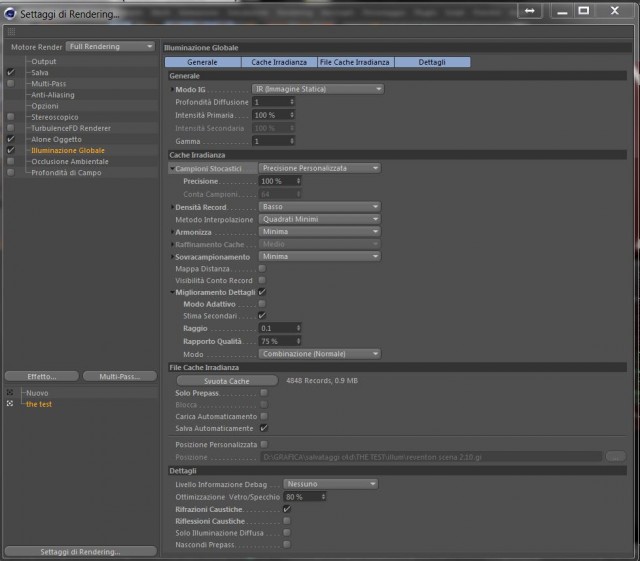
Task: Uncheck Stima Secondari
Action: click(x=262, y=316)
